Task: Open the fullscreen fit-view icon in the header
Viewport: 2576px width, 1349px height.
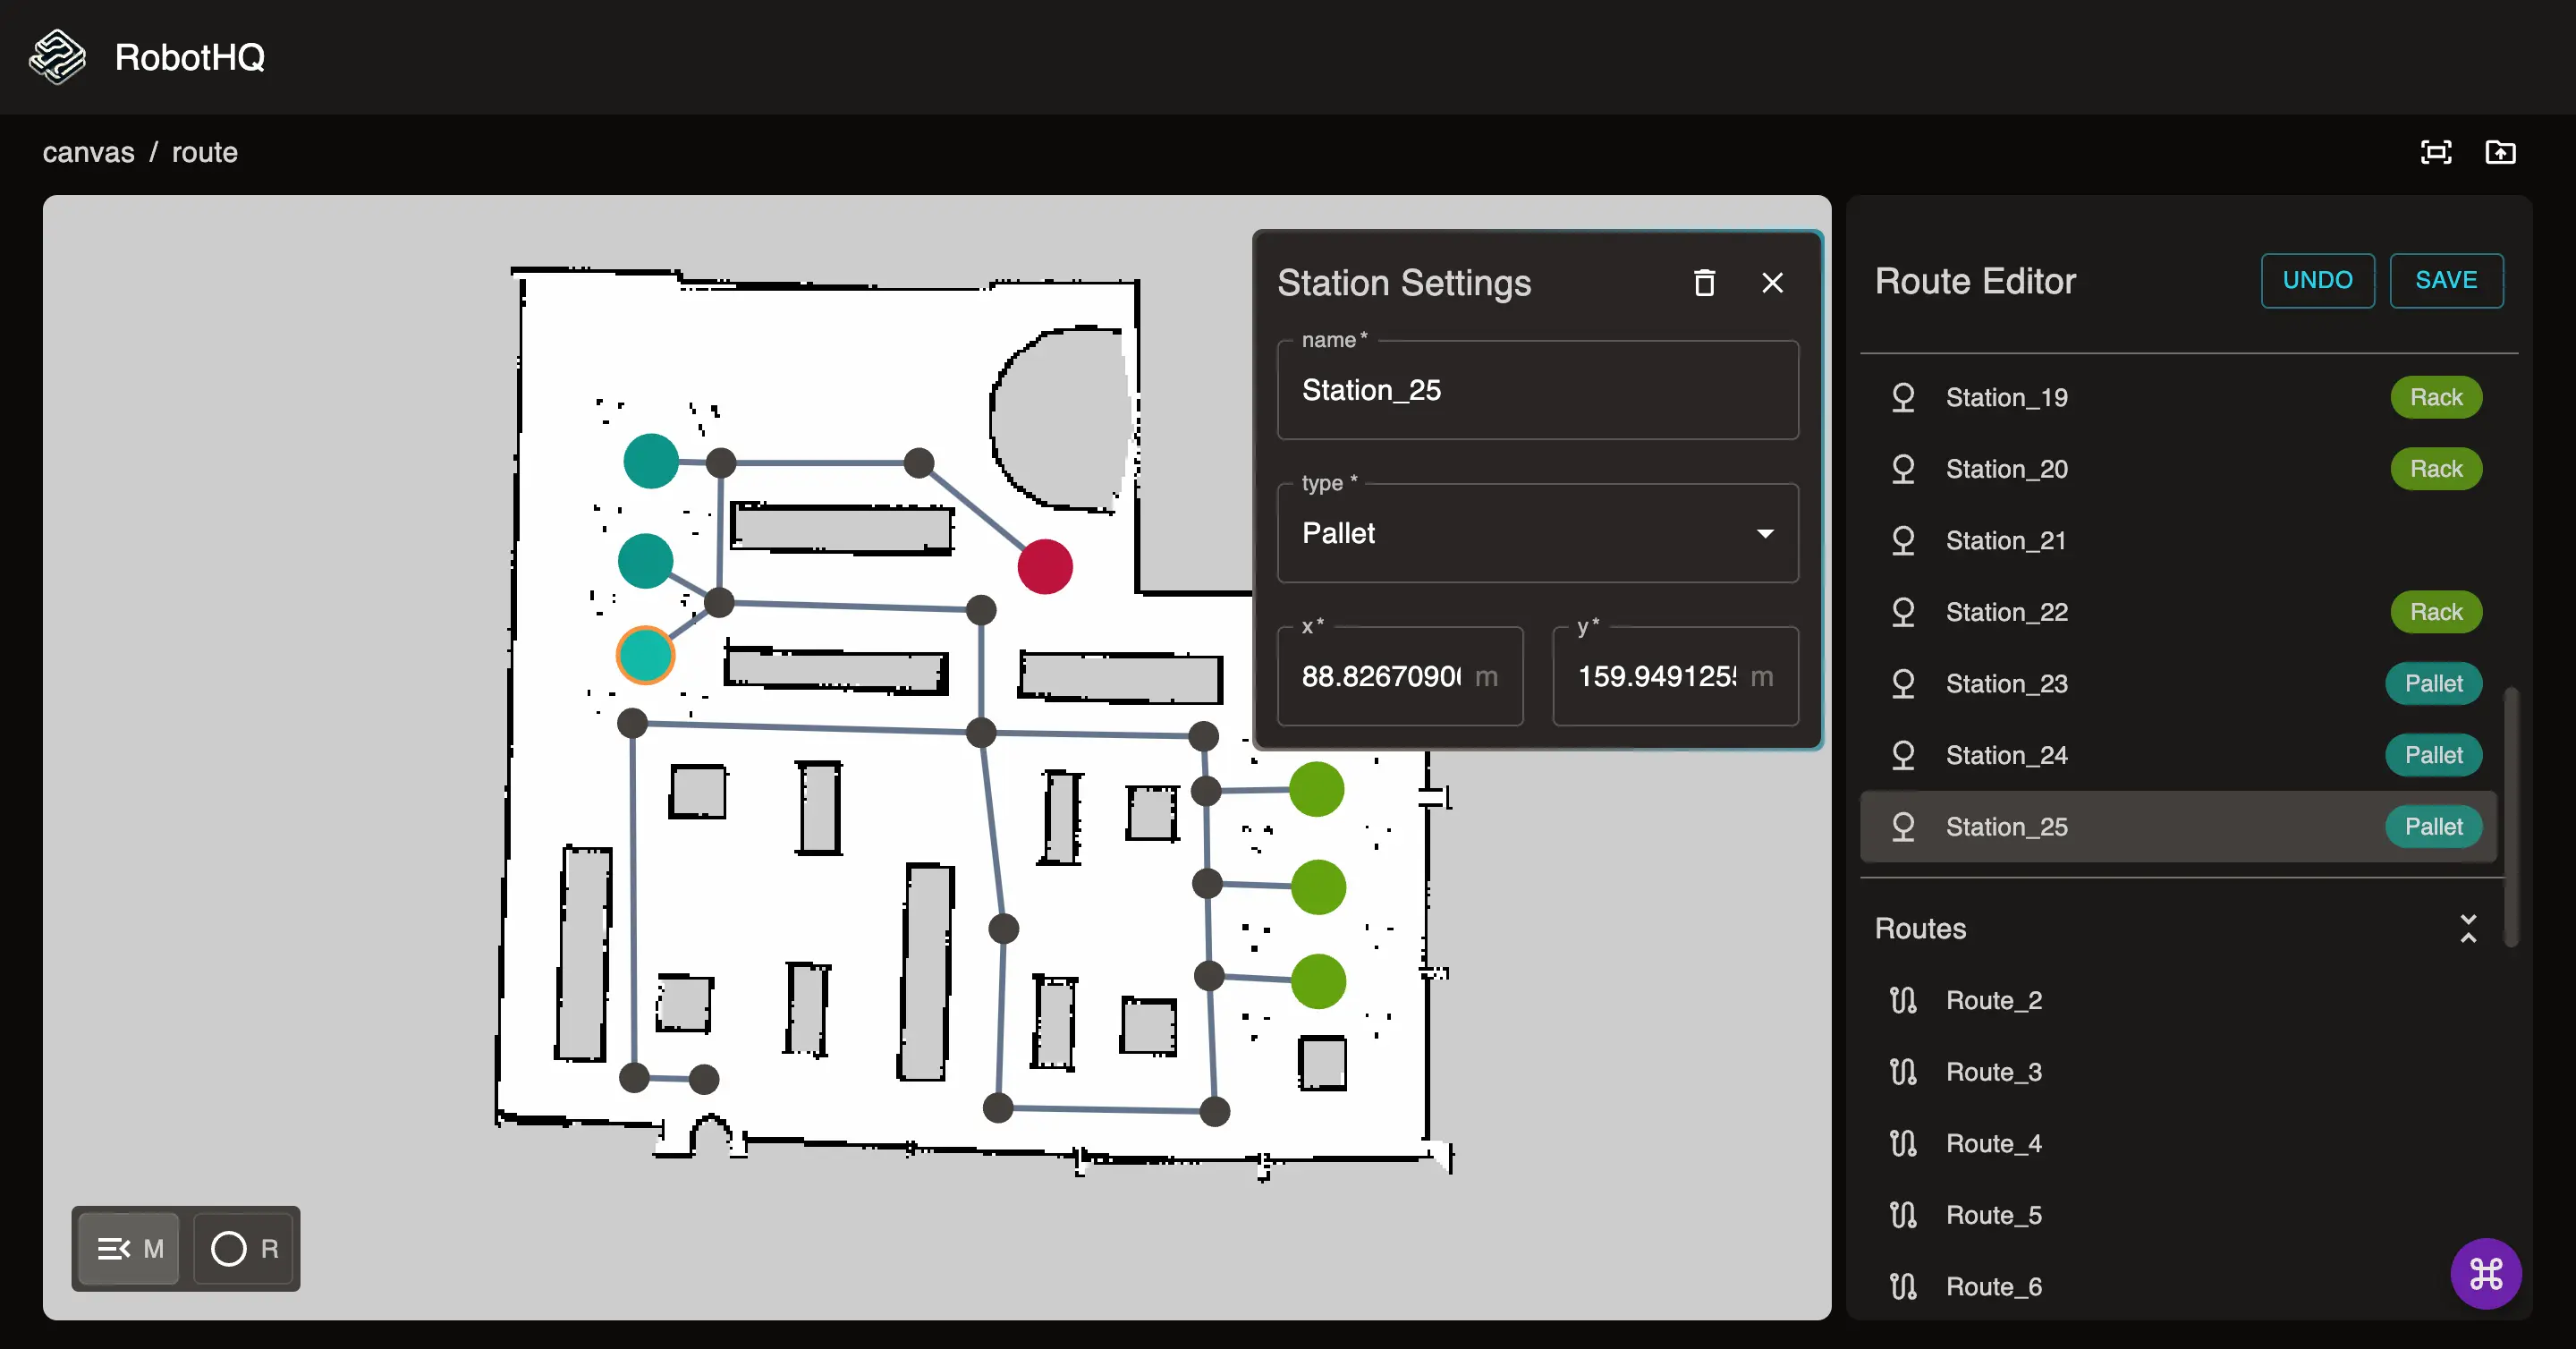Action: tap(2437, 152)
